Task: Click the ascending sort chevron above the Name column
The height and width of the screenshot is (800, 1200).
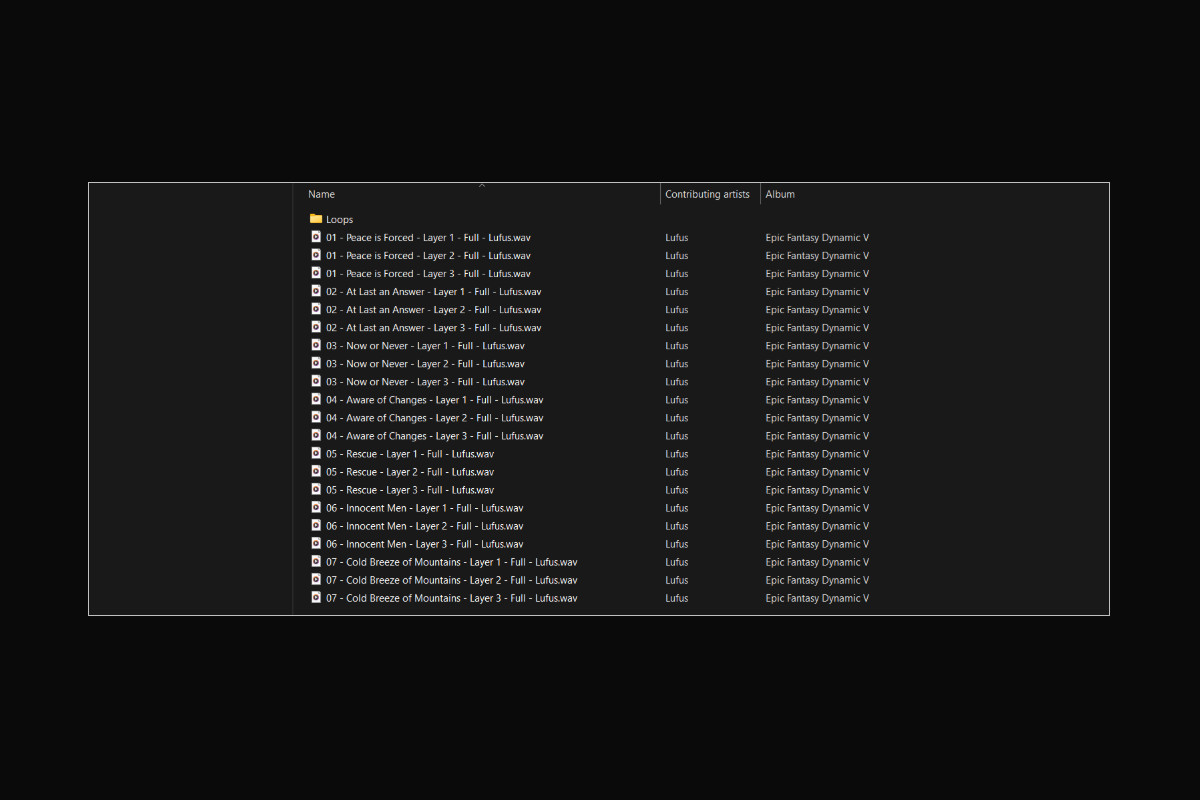Action: [x=482, y=185]
